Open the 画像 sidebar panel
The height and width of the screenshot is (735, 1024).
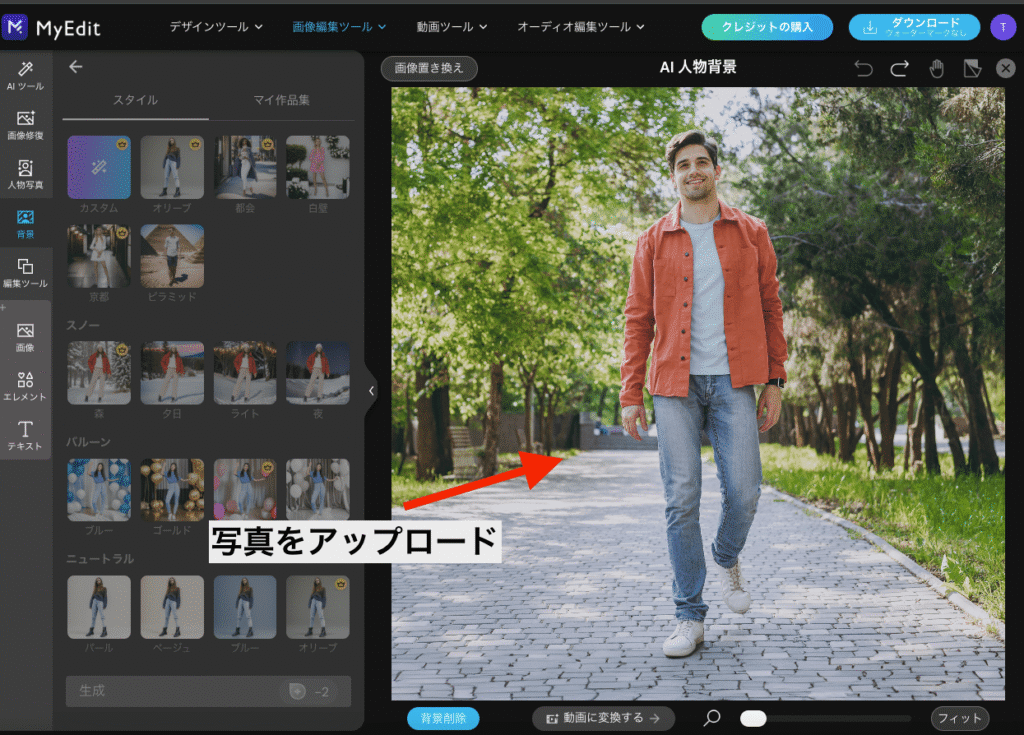[x=25, y=337]
